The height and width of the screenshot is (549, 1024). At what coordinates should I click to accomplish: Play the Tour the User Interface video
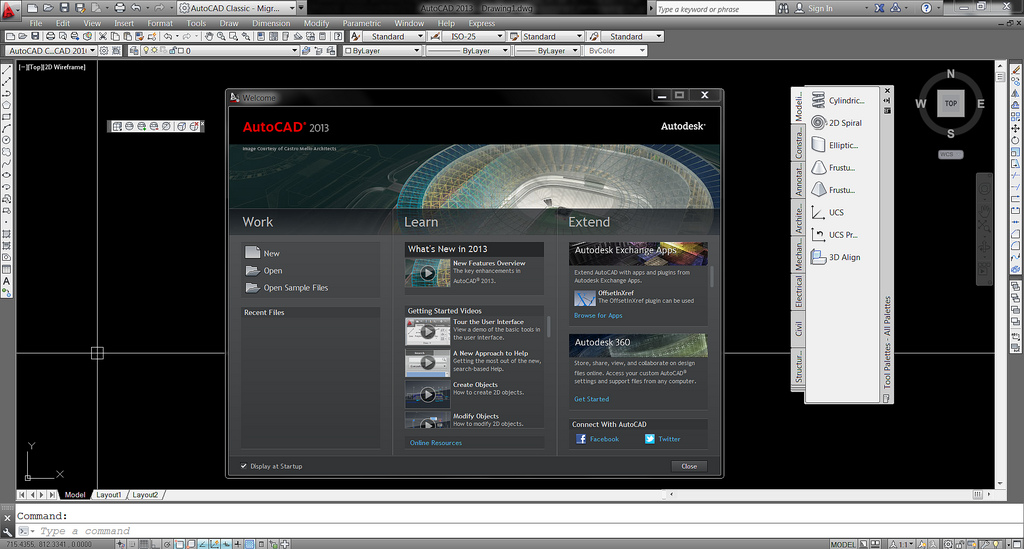point(427,332)
